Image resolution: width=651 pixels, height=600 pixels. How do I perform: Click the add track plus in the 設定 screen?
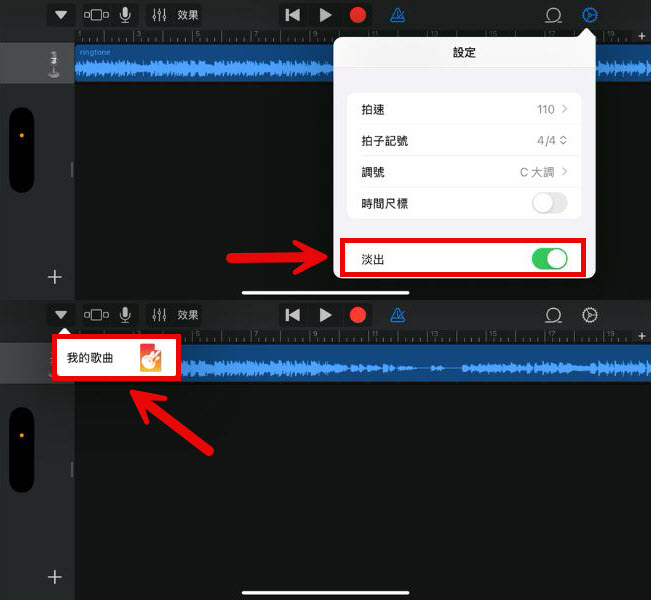tap(55, 277)
